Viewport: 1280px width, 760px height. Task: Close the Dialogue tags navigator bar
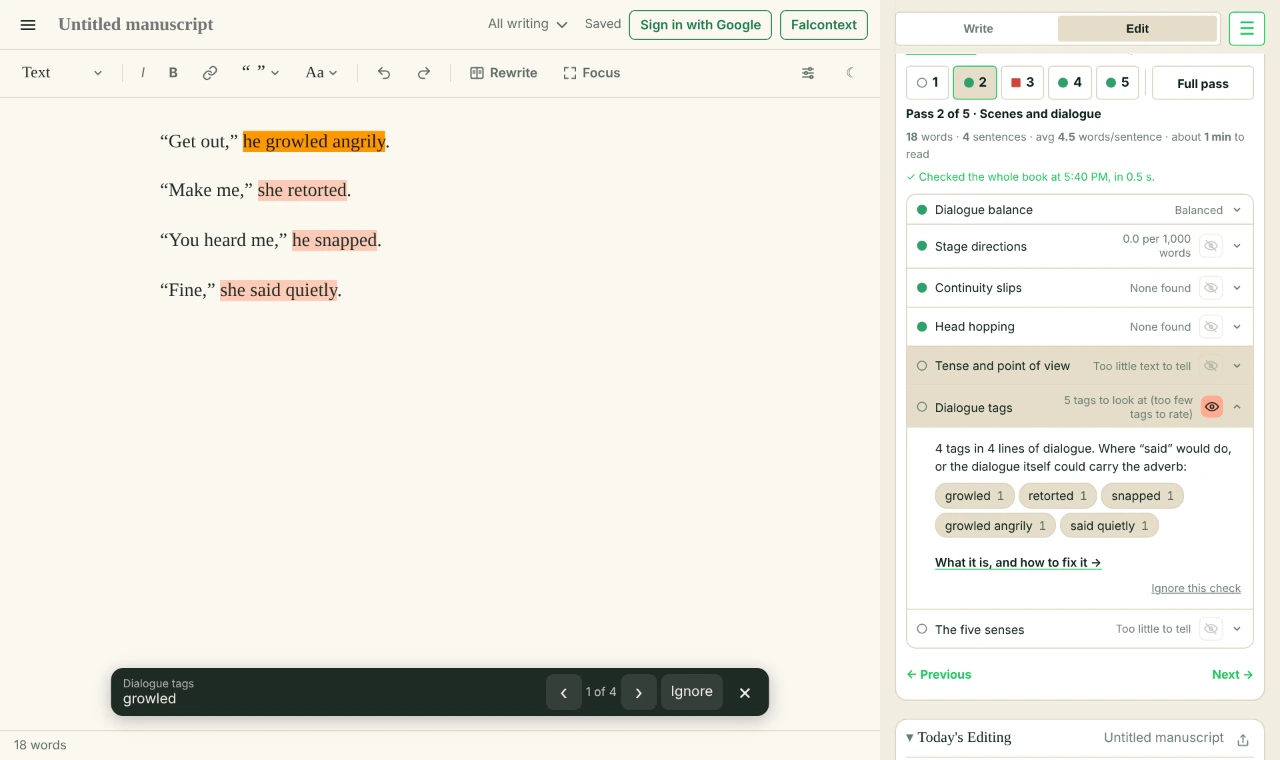[744, 692]
